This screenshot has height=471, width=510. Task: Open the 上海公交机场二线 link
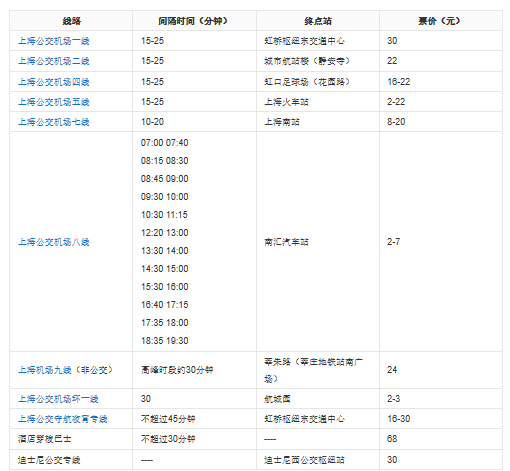click(54, 61)
